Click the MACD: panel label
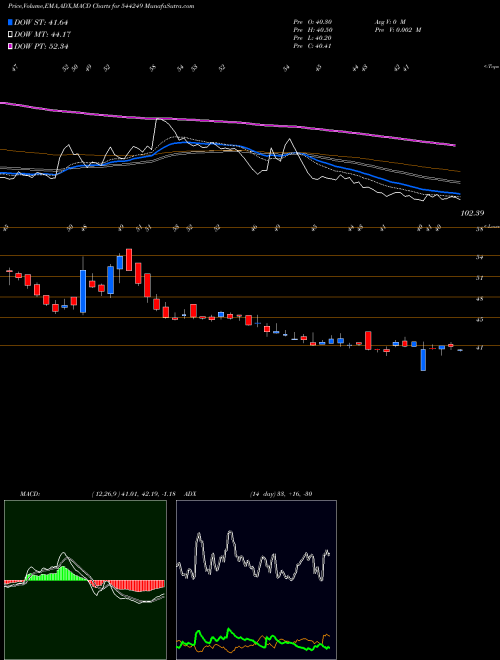Screen dimensions: 500x660 [29, 494]
